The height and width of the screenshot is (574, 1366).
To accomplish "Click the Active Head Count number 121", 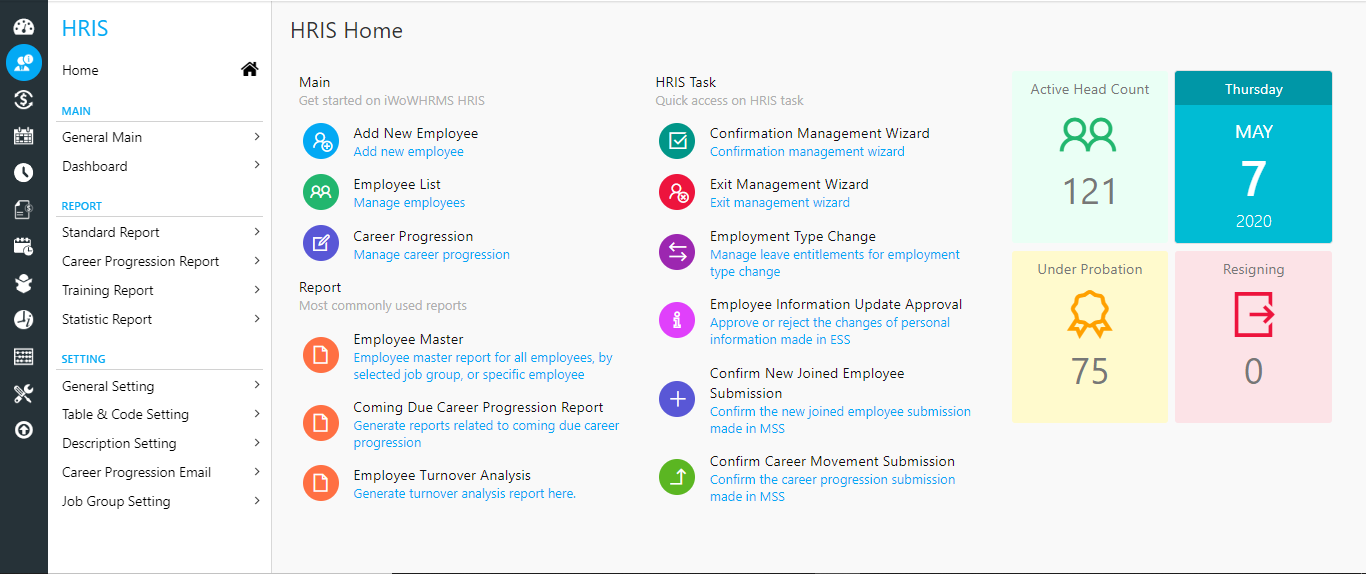I will (x=1089, y=191).
